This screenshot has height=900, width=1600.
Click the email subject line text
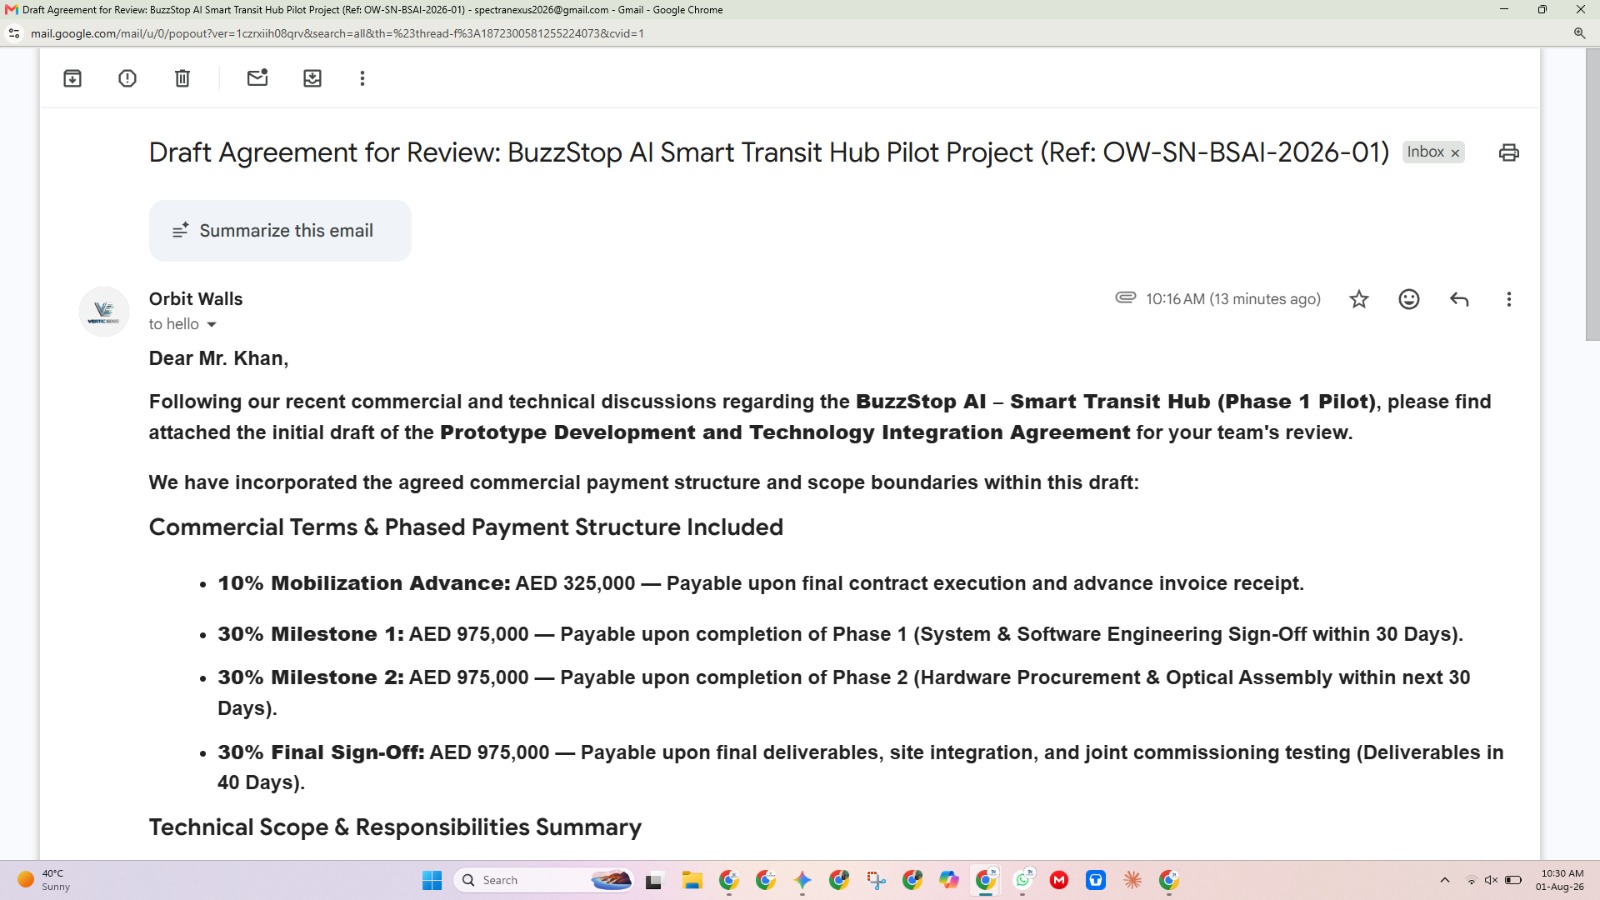(769, 152)
